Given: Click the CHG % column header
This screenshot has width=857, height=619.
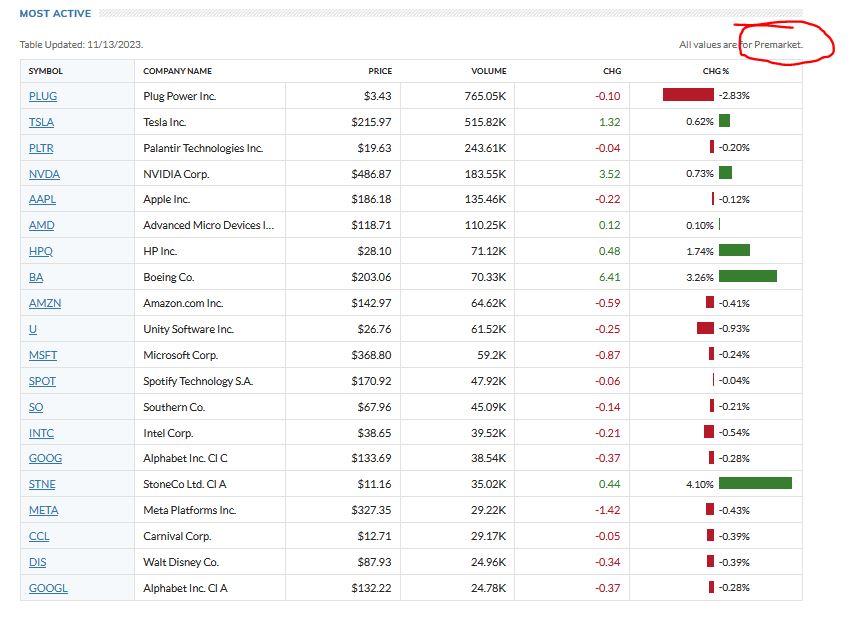Looking at the screenshot, I should [716, 71].
